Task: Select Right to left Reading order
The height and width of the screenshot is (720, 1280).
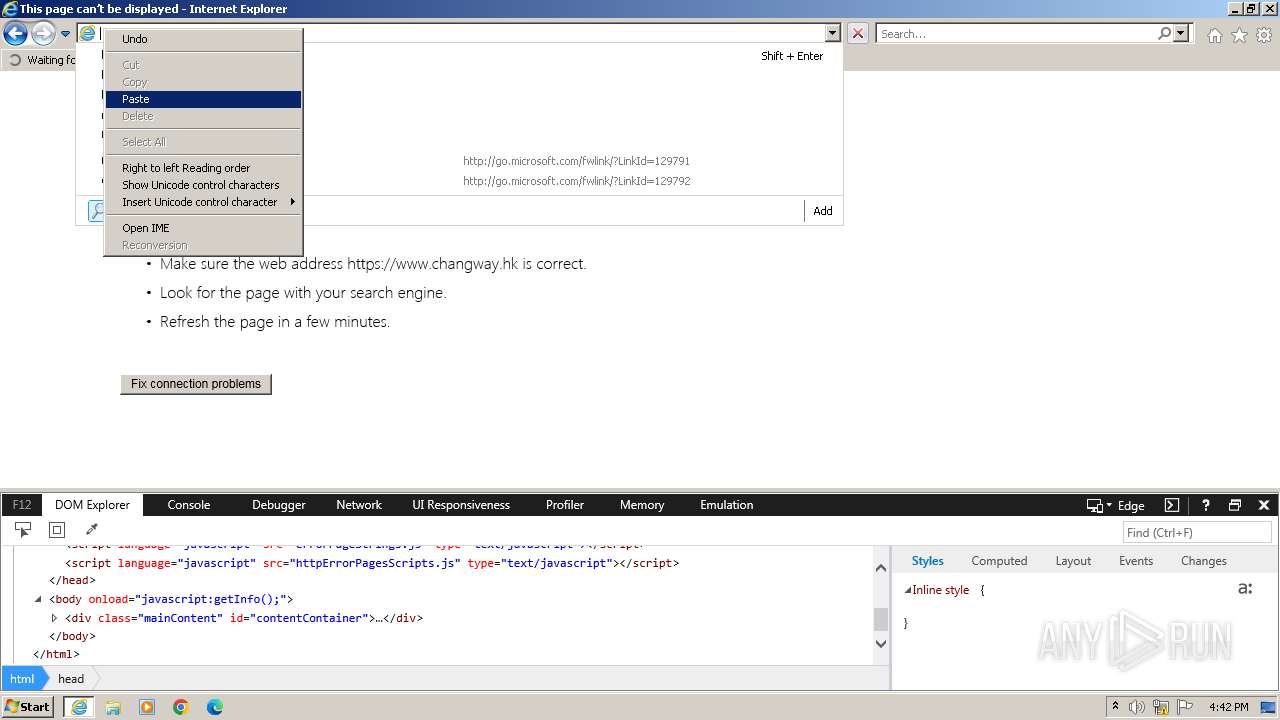Action: [x=203, y=168]
